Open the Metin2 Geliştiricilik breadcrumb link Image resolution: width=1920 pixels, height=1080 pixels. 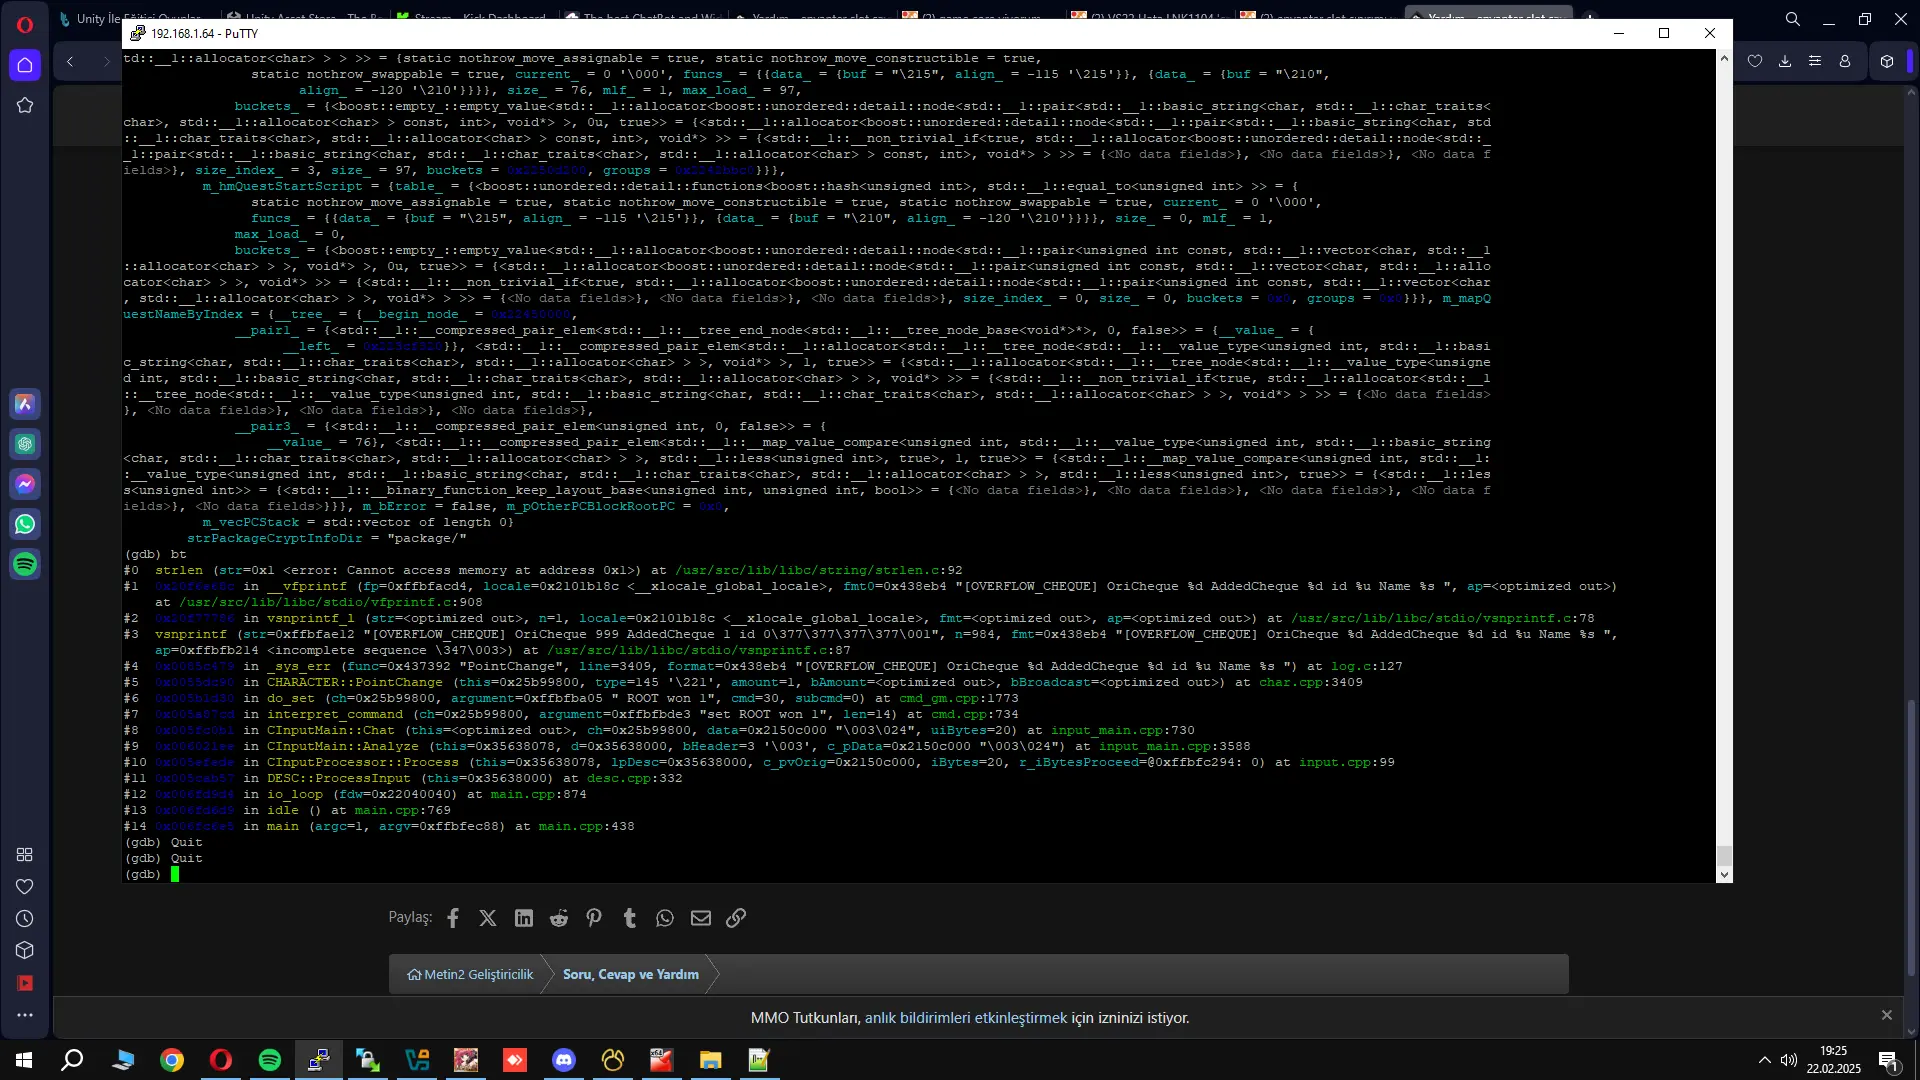(x=470, y=973)
